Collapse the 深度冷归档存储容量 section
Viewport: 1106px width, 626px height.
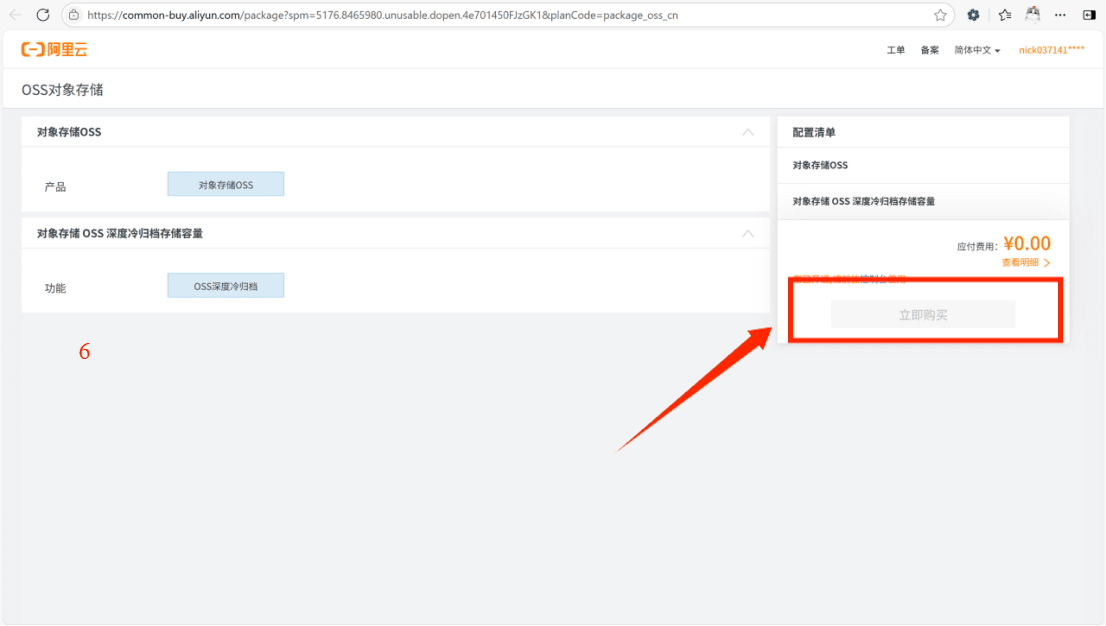(x=749, y=232)
